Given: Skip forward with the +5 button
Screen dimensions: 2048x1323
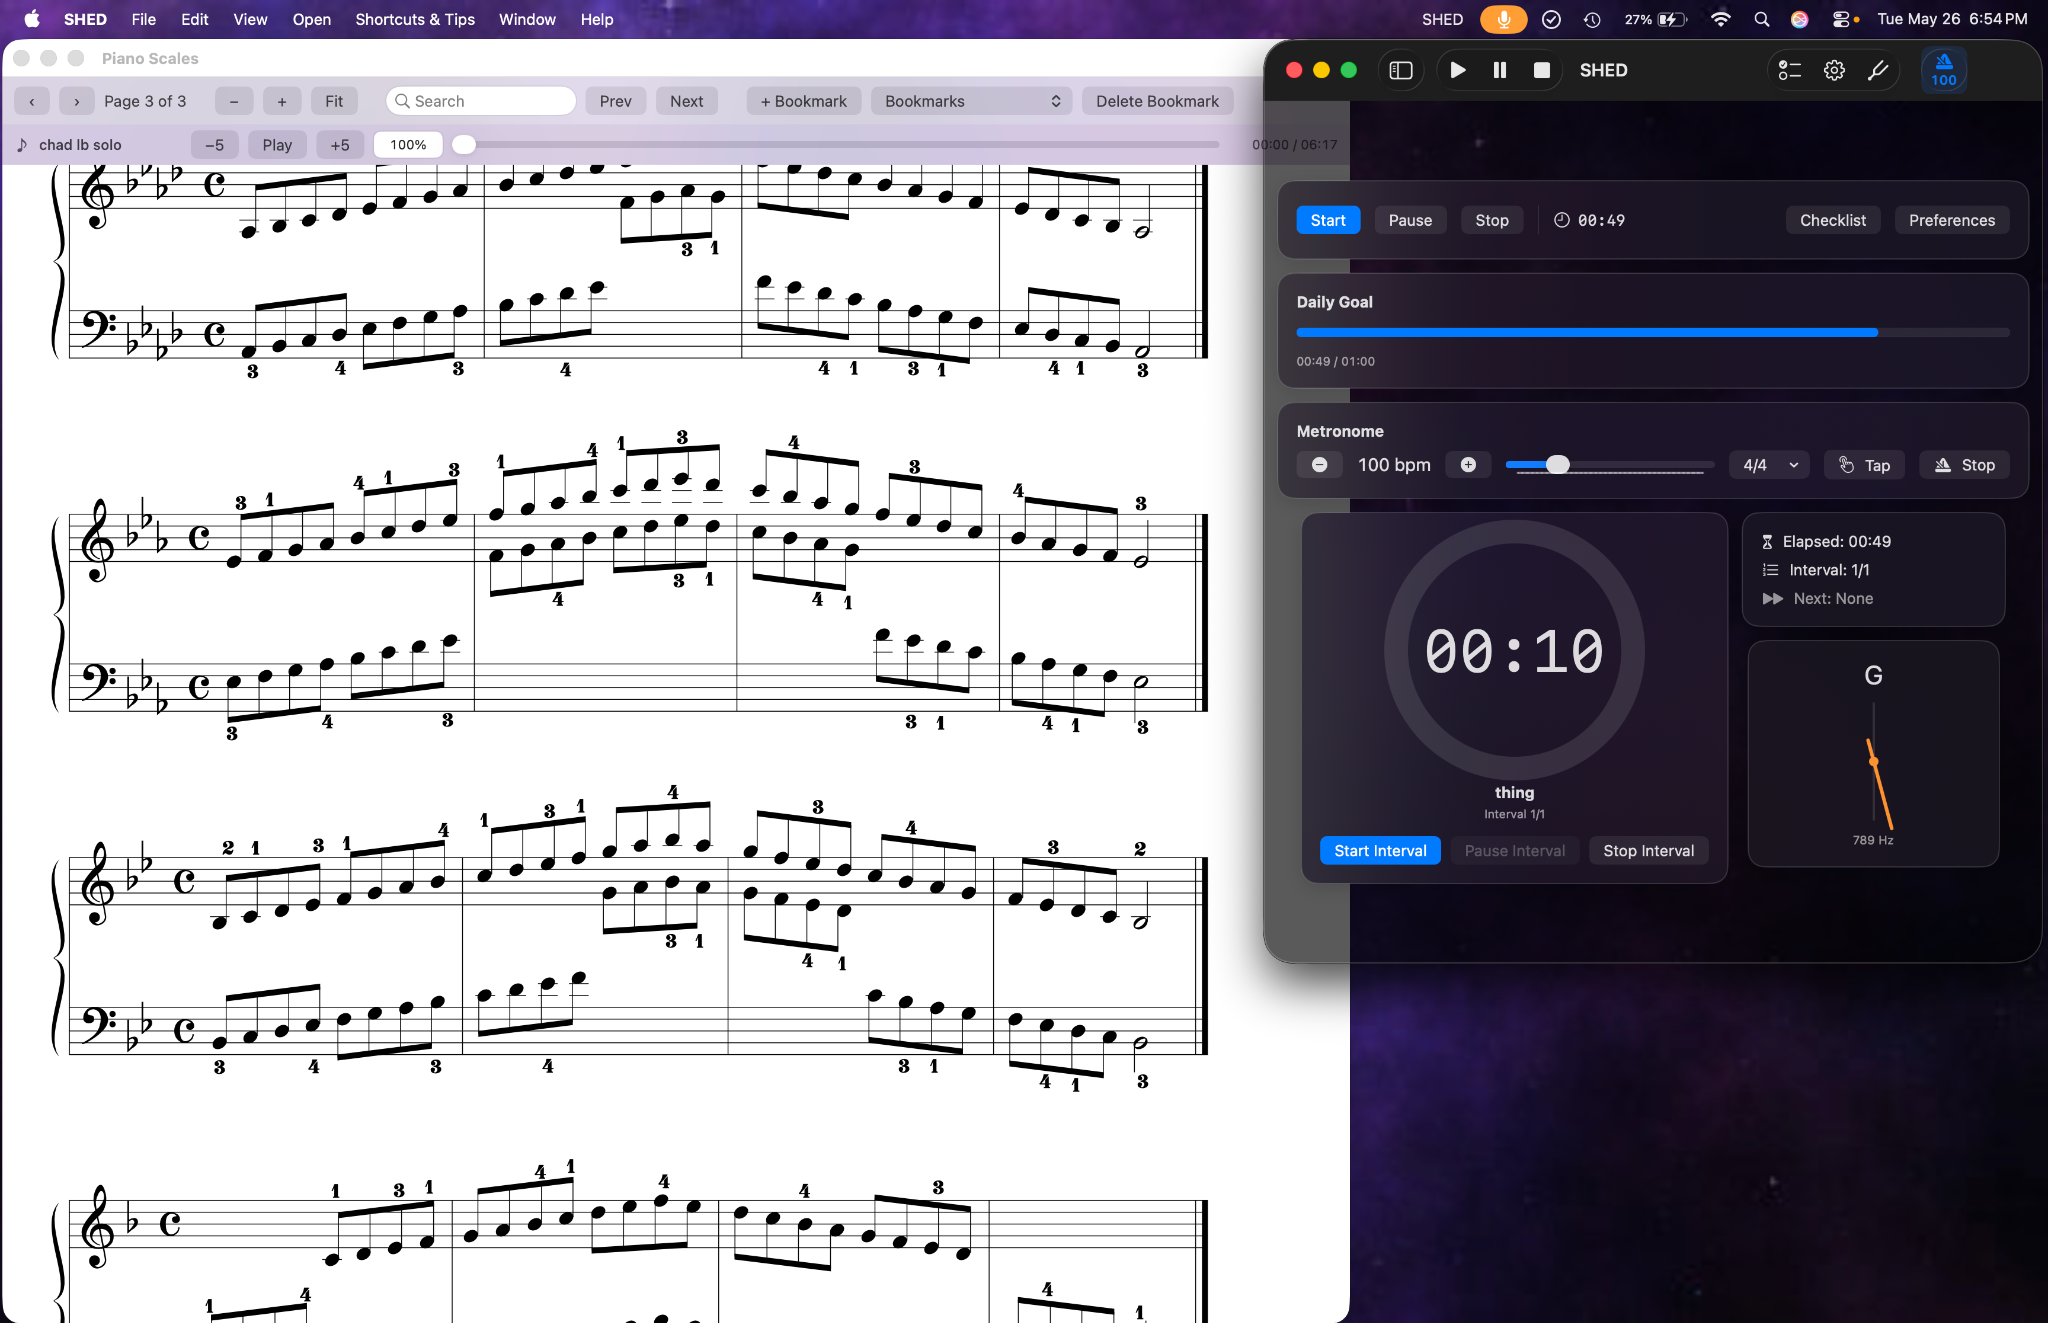Looking at the screenshot, I should pyautogui.click(x=340, y=145).
